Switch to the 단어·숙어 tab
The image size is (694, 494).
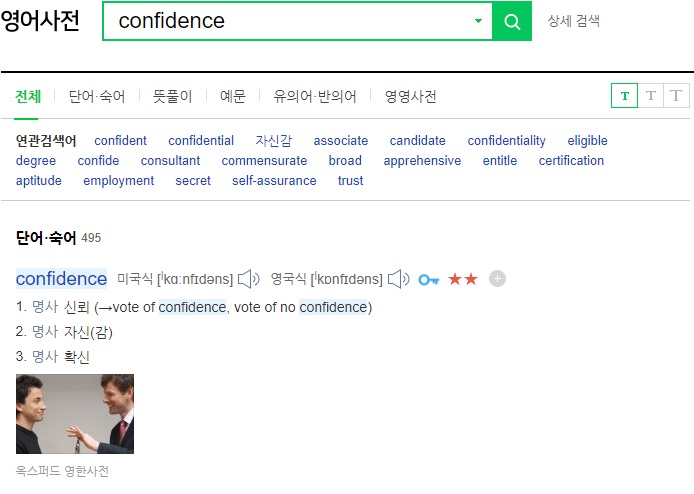click(x=97, y=96)
